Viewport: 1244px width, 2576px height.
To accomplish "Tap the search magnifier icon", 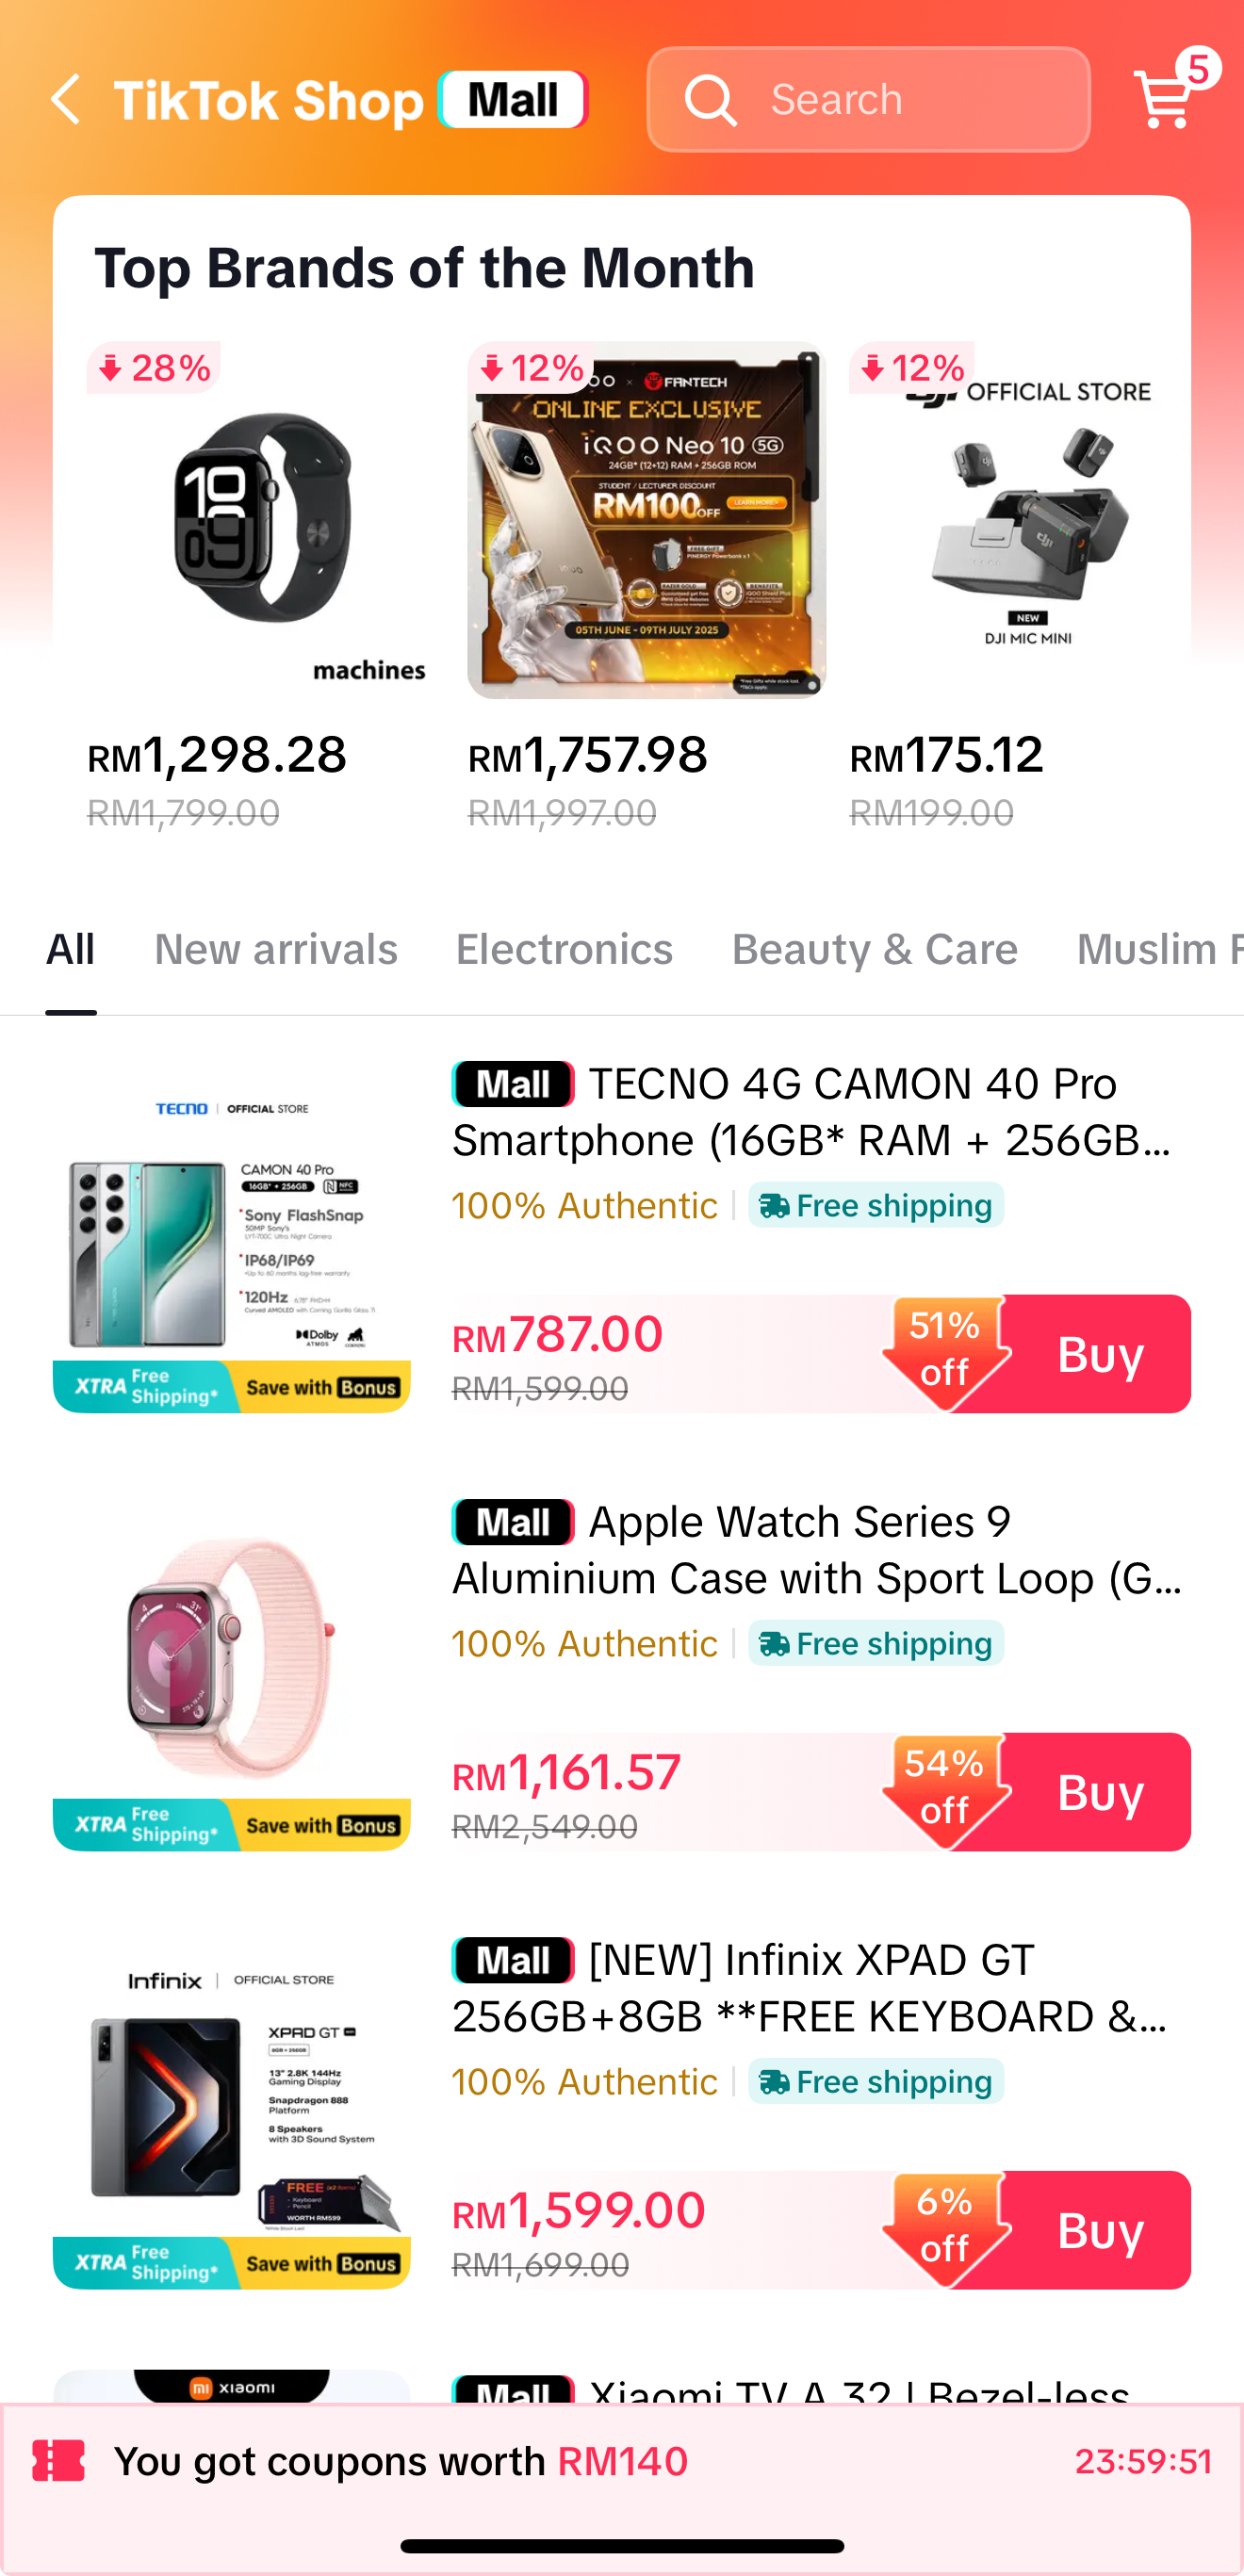I will point(710,100).
